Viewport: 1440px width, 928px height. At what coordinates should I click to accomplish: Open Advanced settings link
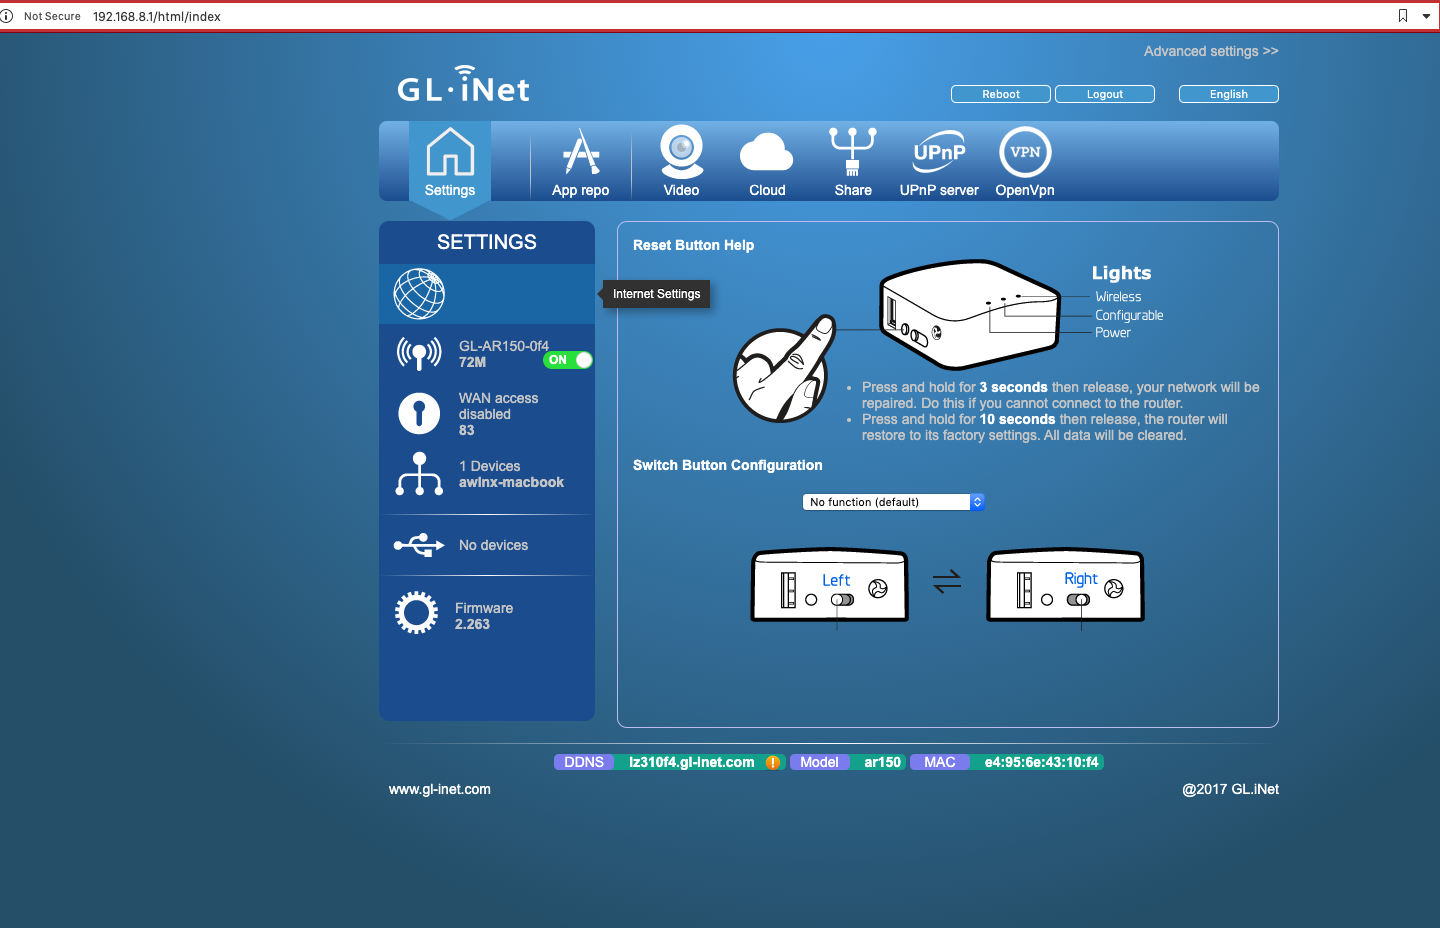coord(1211,51)
